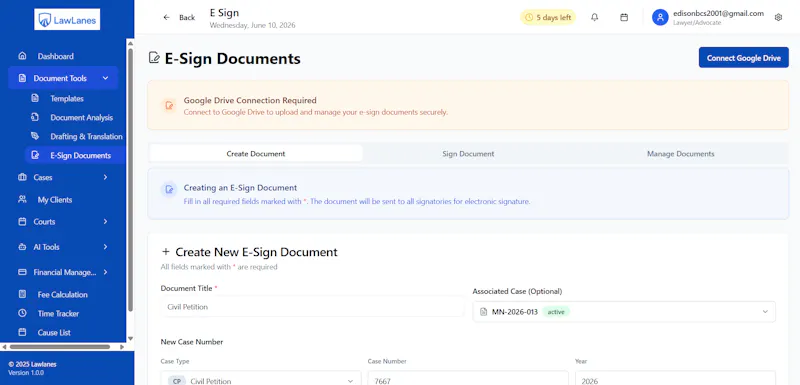The width and height of the screenshot is (800, 385).
Task: Go to Dashboard via home icon
Action: click(x=22, y=56)
